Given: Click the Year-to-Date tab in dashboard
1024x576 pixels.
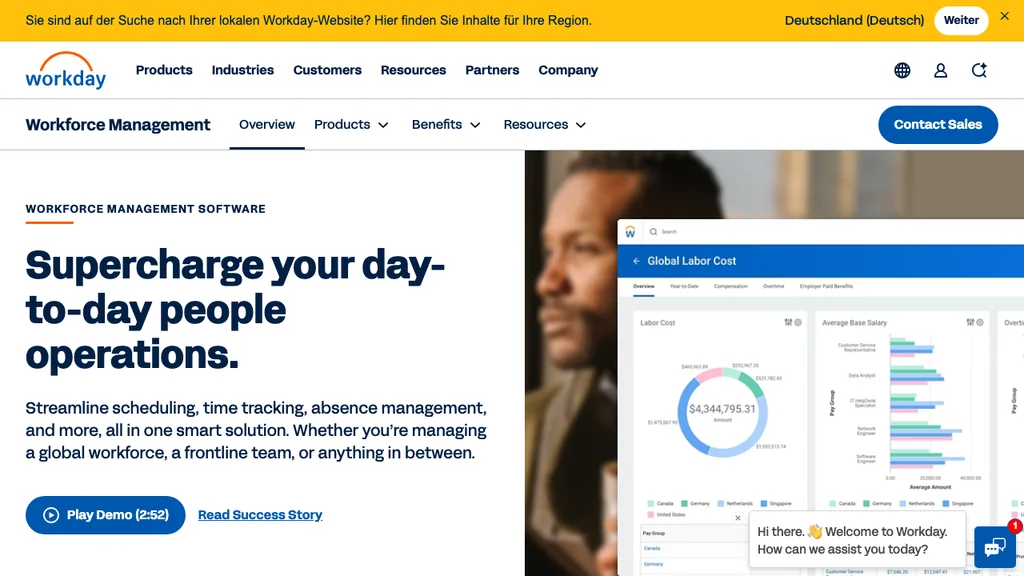Looking at the screenshot, I should point(684,286).
